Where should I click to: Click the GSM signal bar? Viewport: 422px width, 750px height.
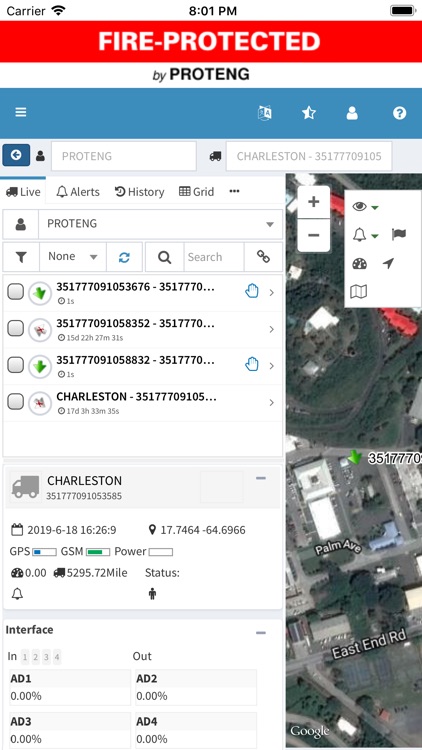98,552
